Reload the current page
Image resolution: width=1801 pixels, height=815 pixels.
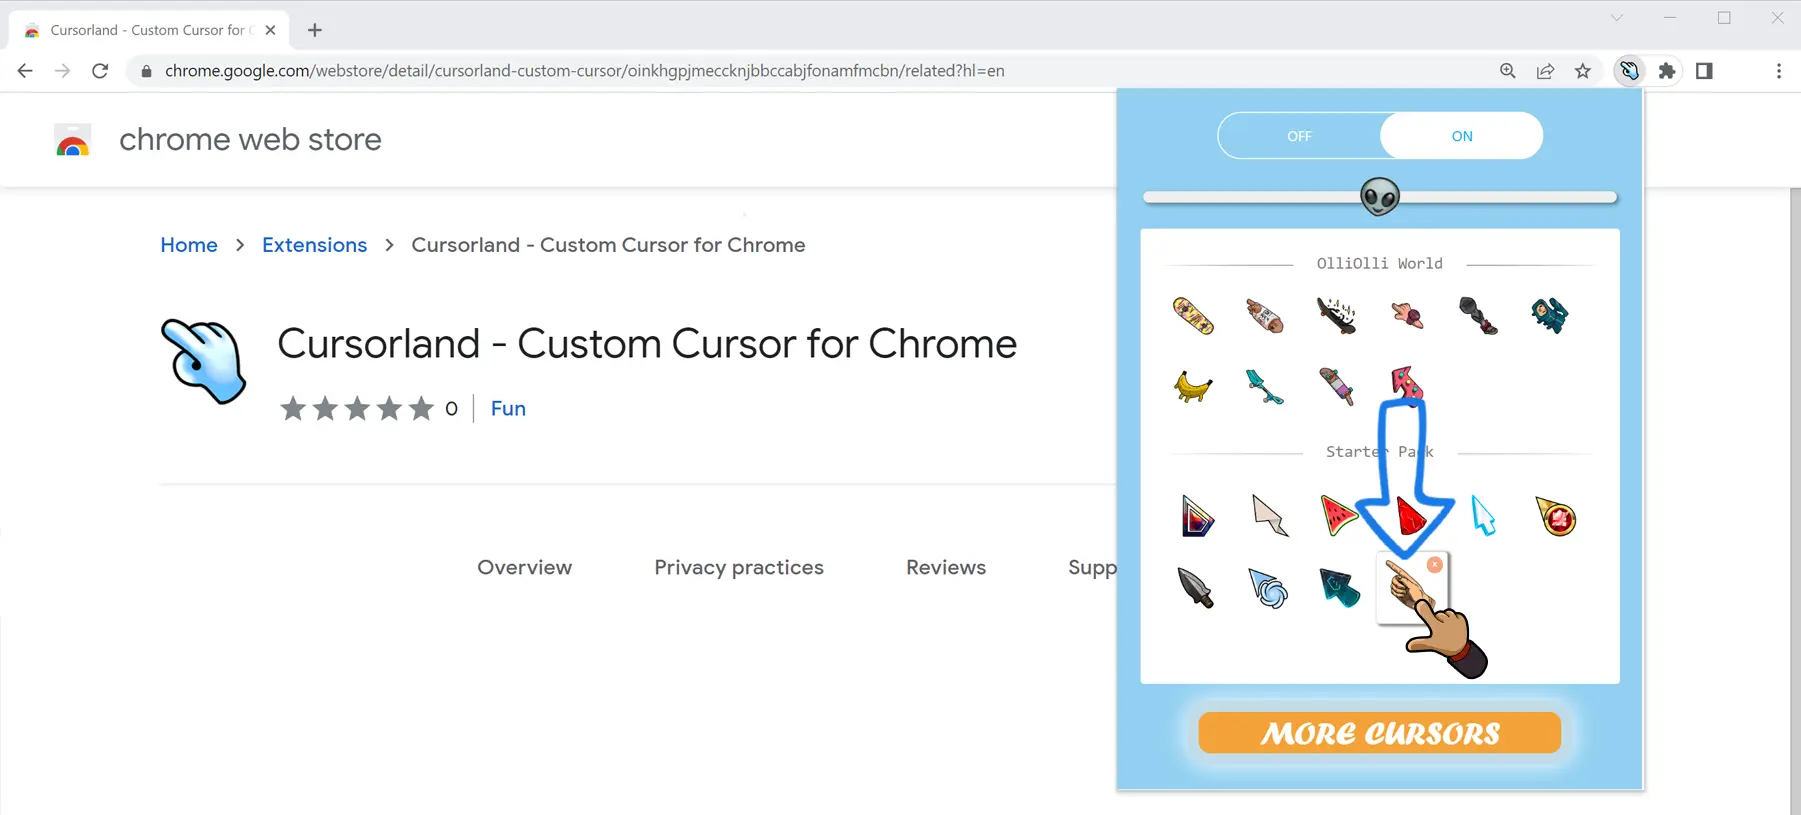click(100, 71)
